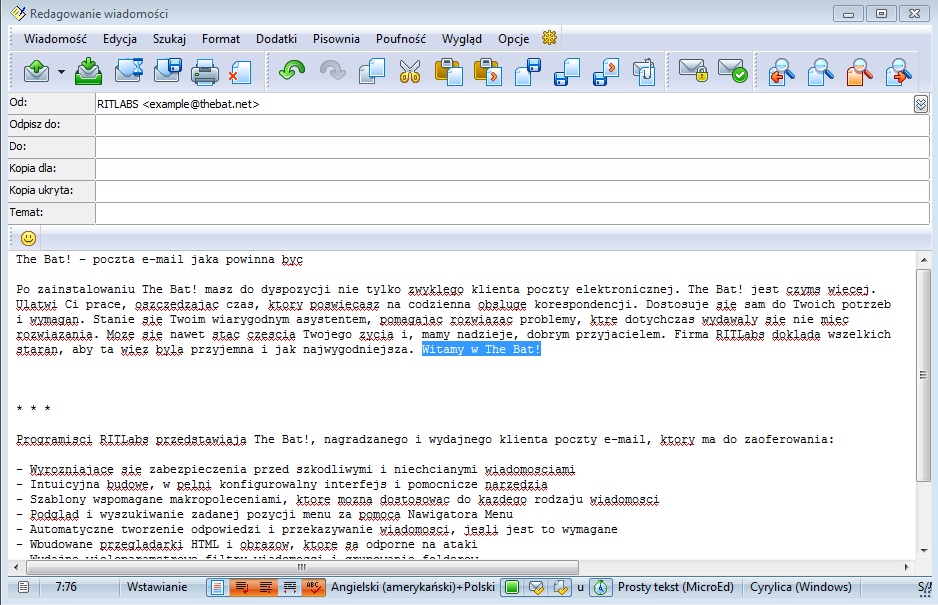Image resolution: width=938 pixels, height=605 pixels.
Task: Click the scissors cut icon
Action: pos(410,71)
